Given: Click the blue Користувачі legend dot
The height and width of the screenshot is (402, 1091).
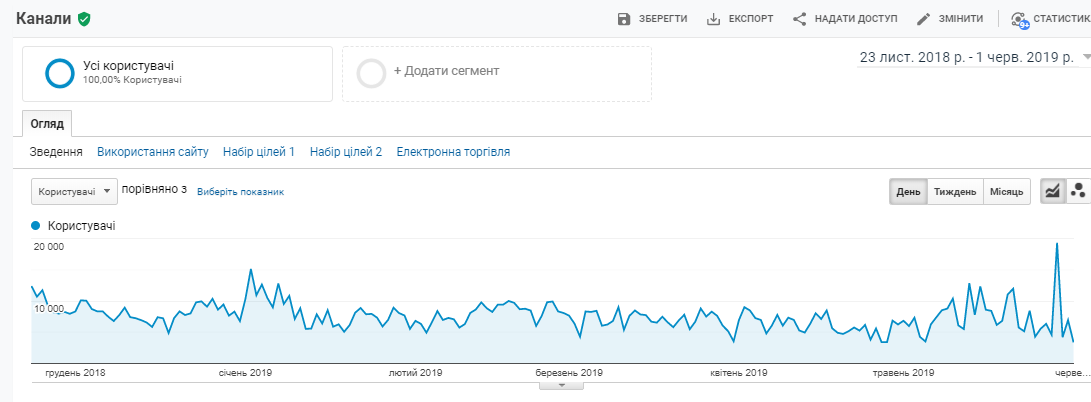Looking at the screenshot, I should click(x=37, y=226).
